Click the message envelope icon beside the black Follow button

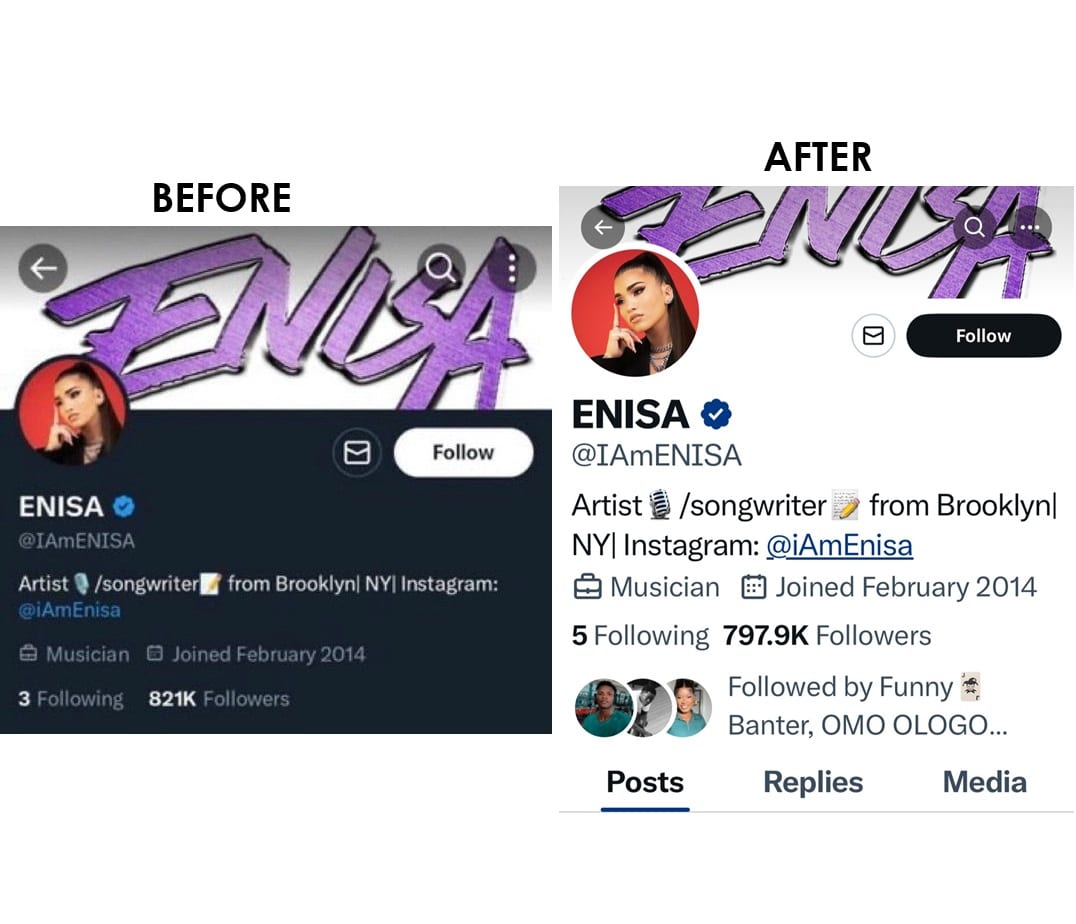873,336
